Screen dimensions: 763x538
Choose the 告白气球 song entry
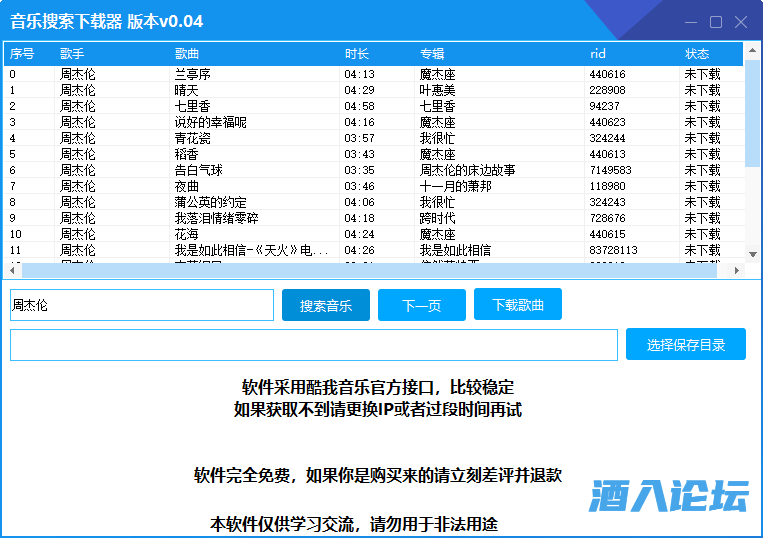(x=198, y=170)
